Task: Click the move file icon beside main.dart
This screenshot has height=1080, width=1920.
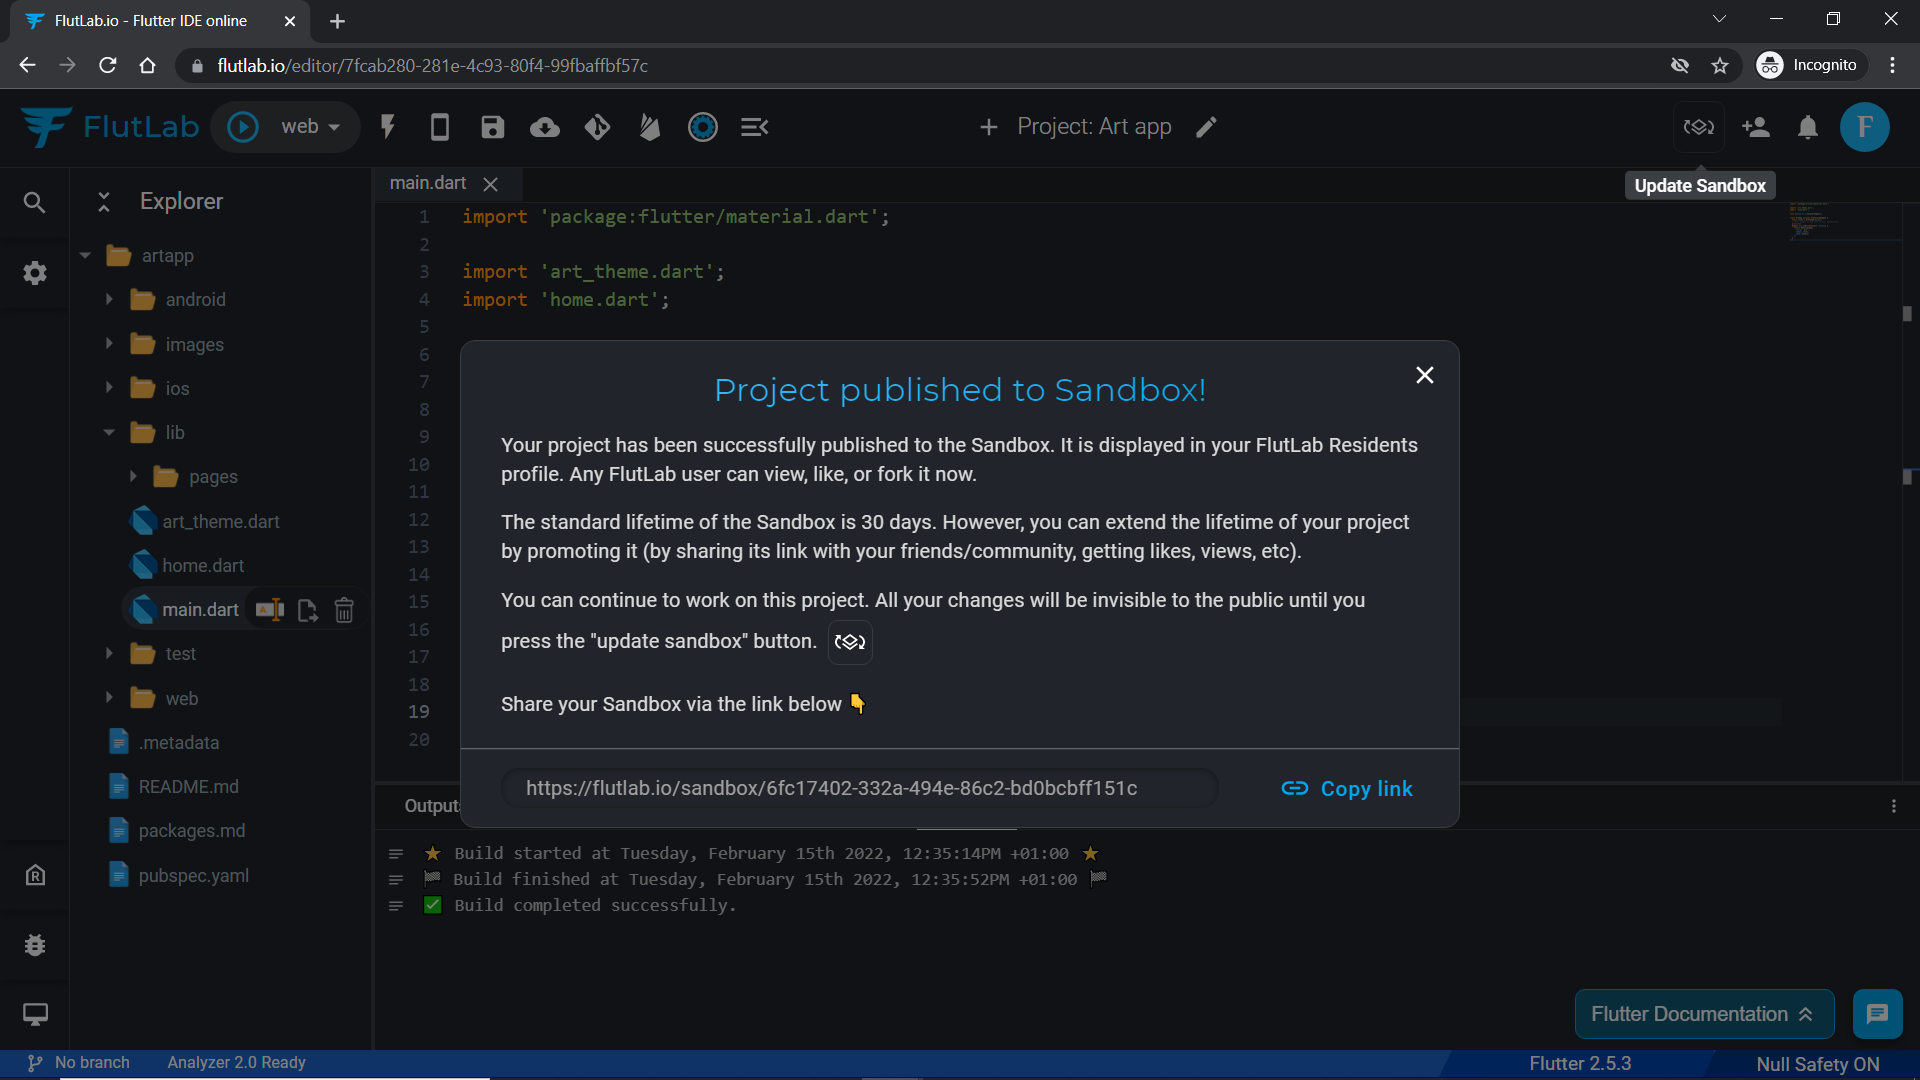Action: pyautogui.click(x=308, y=611)
